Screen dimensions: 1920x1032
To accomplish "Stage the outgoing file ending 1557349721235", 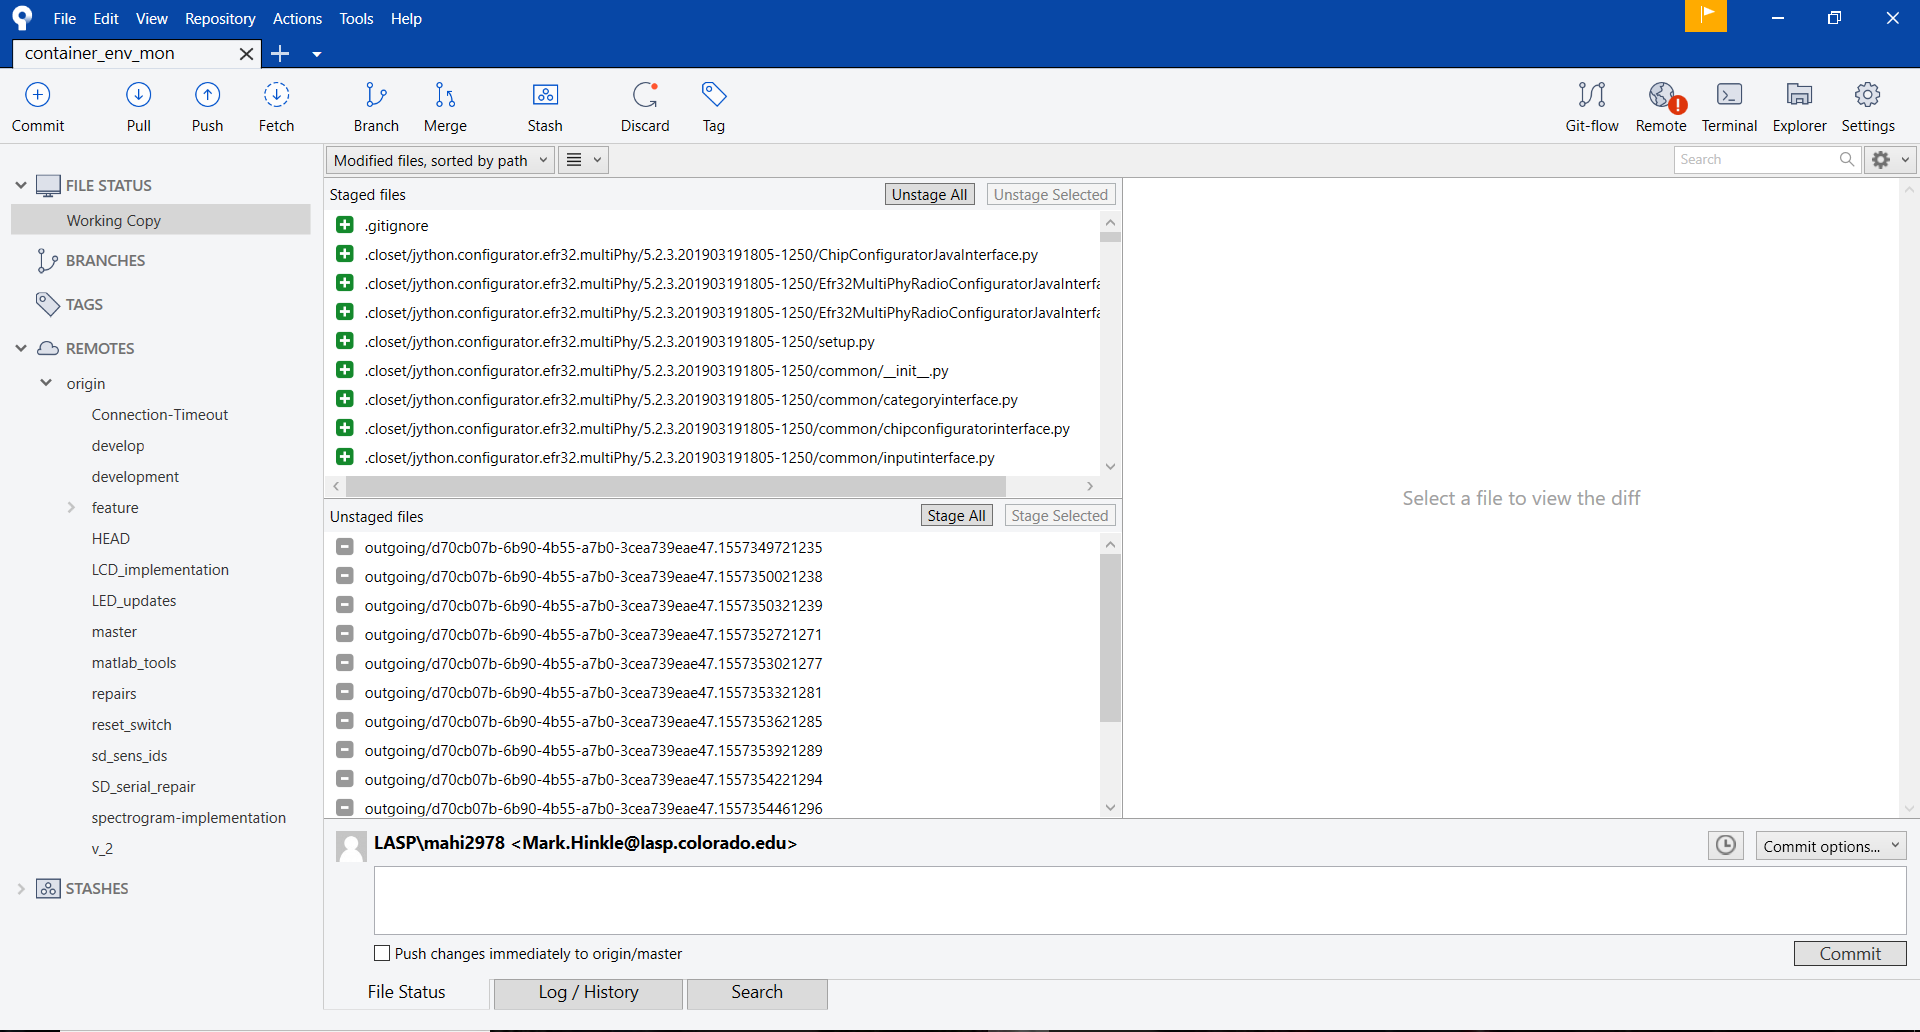I will [345, 547].
